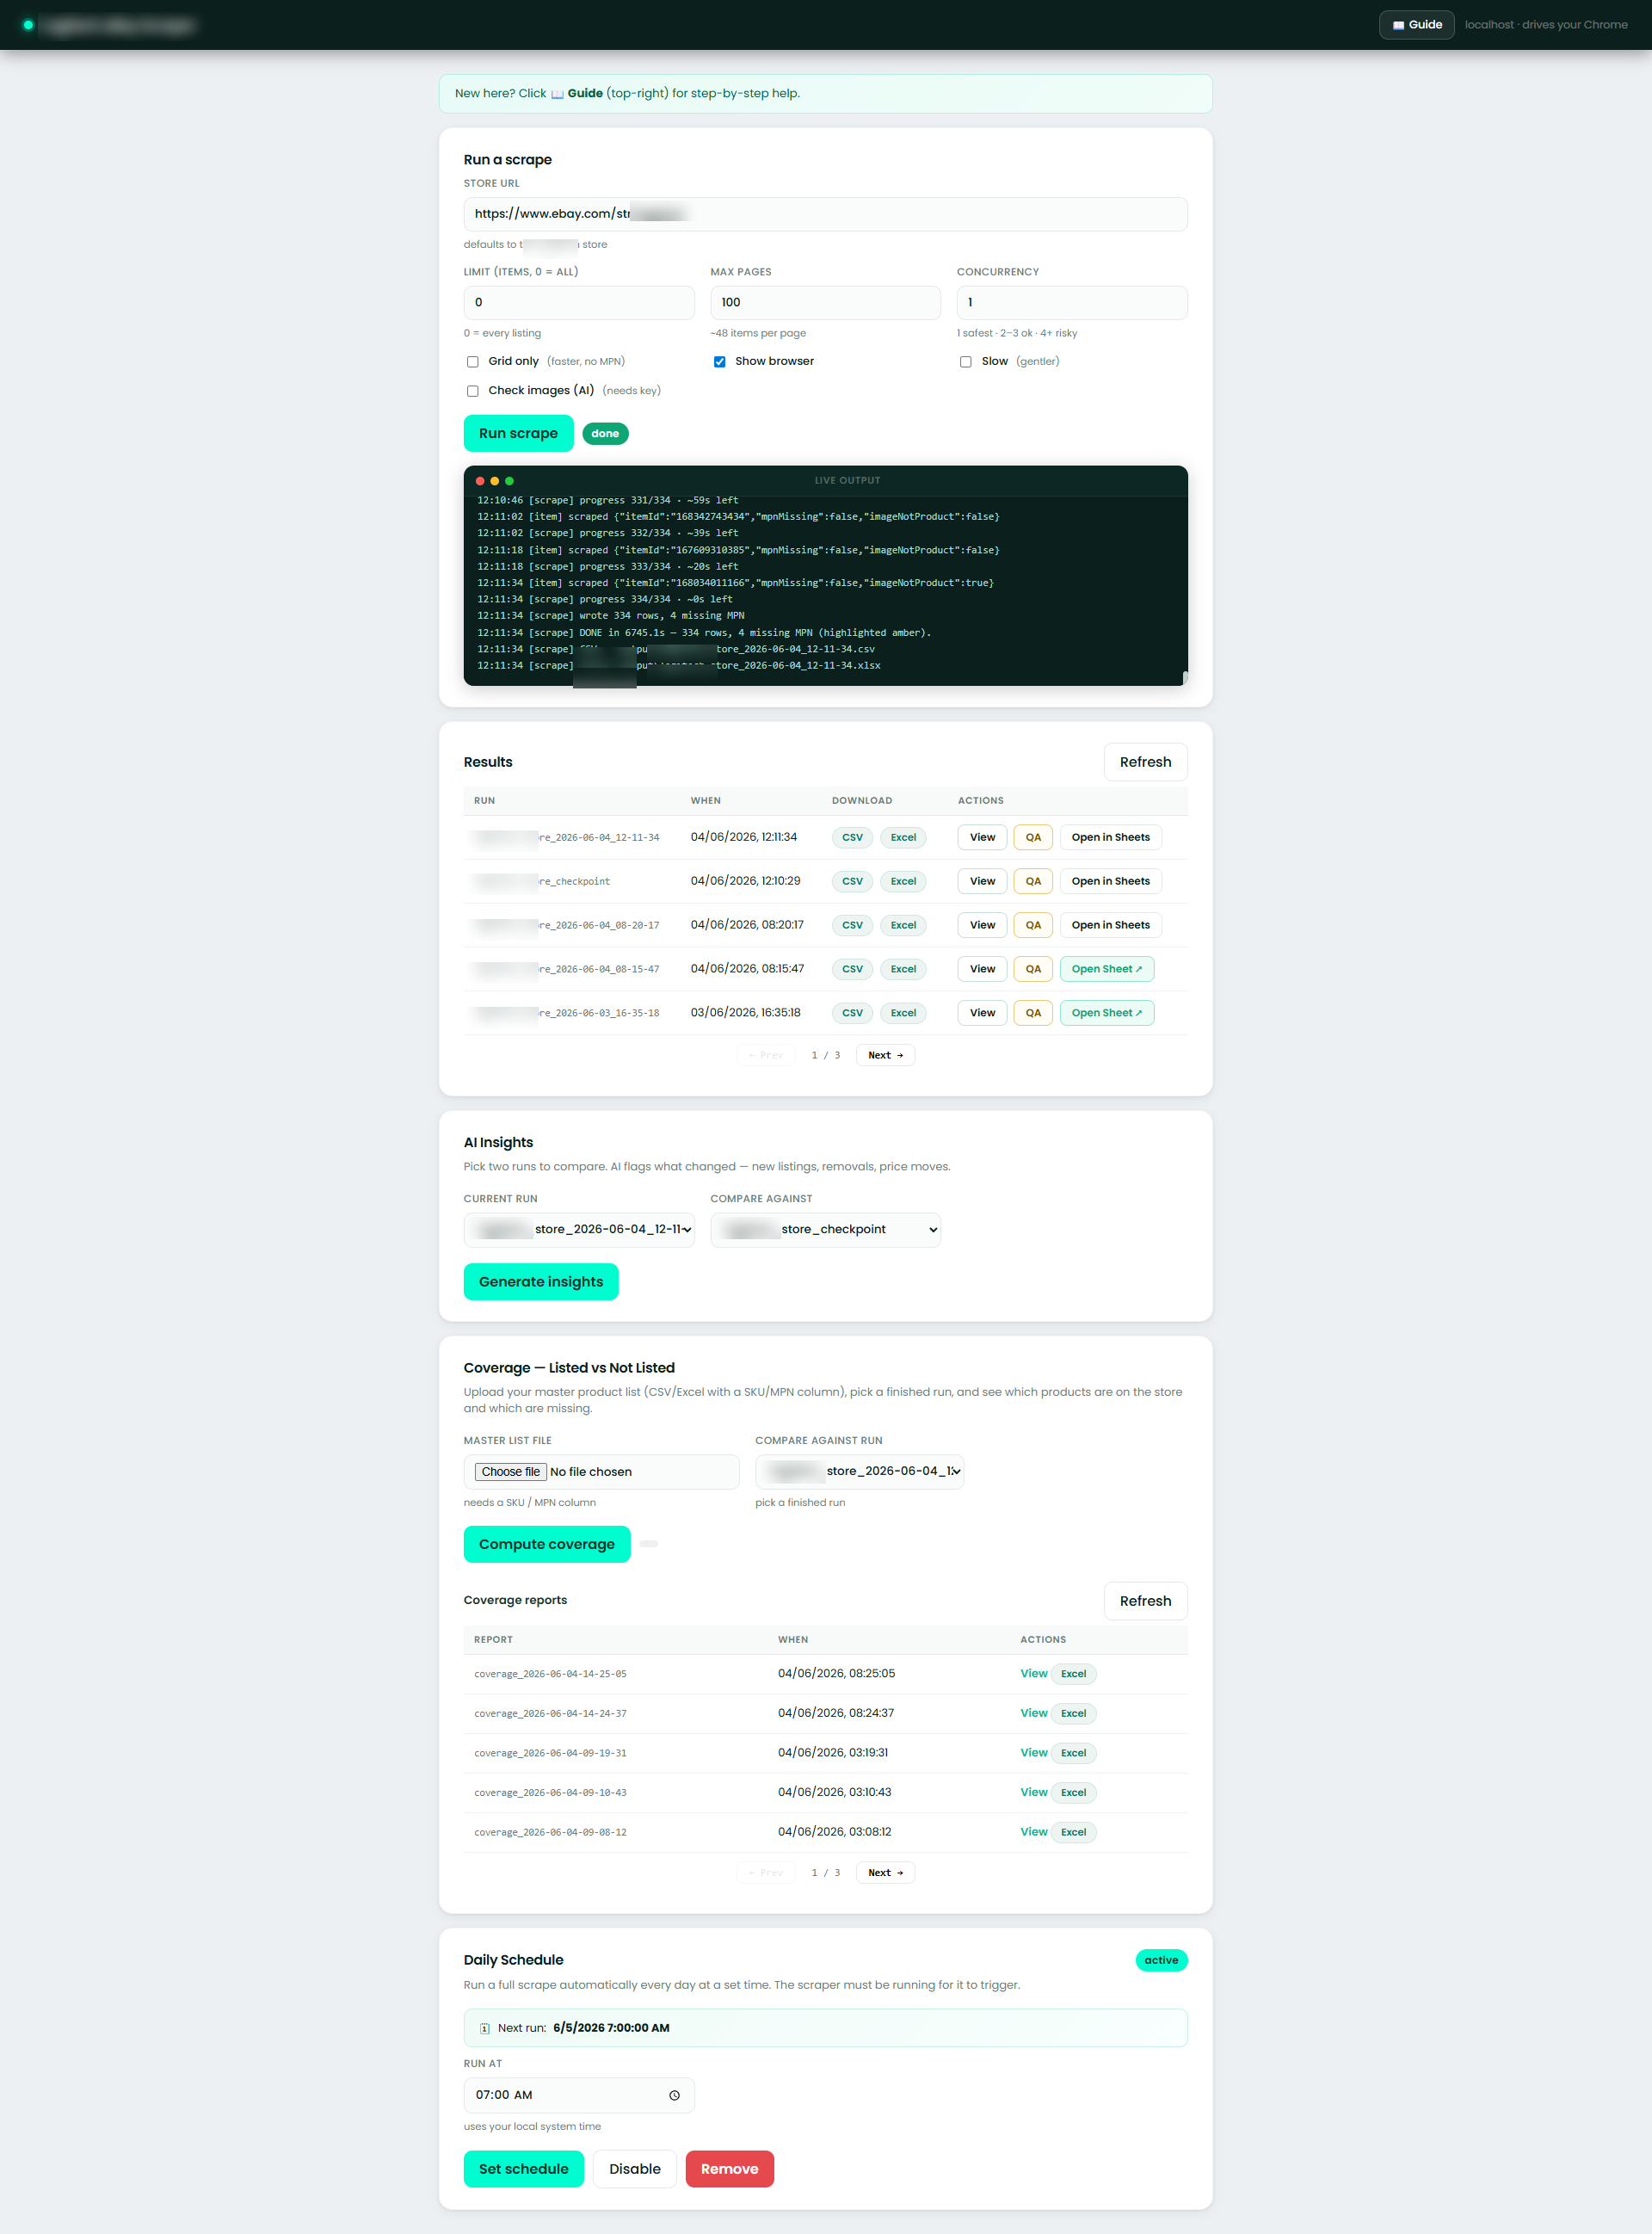Open QA for the 03/06 16:35:18 run
Screen dimensions: 1652x2234
click(1033, 1014)
